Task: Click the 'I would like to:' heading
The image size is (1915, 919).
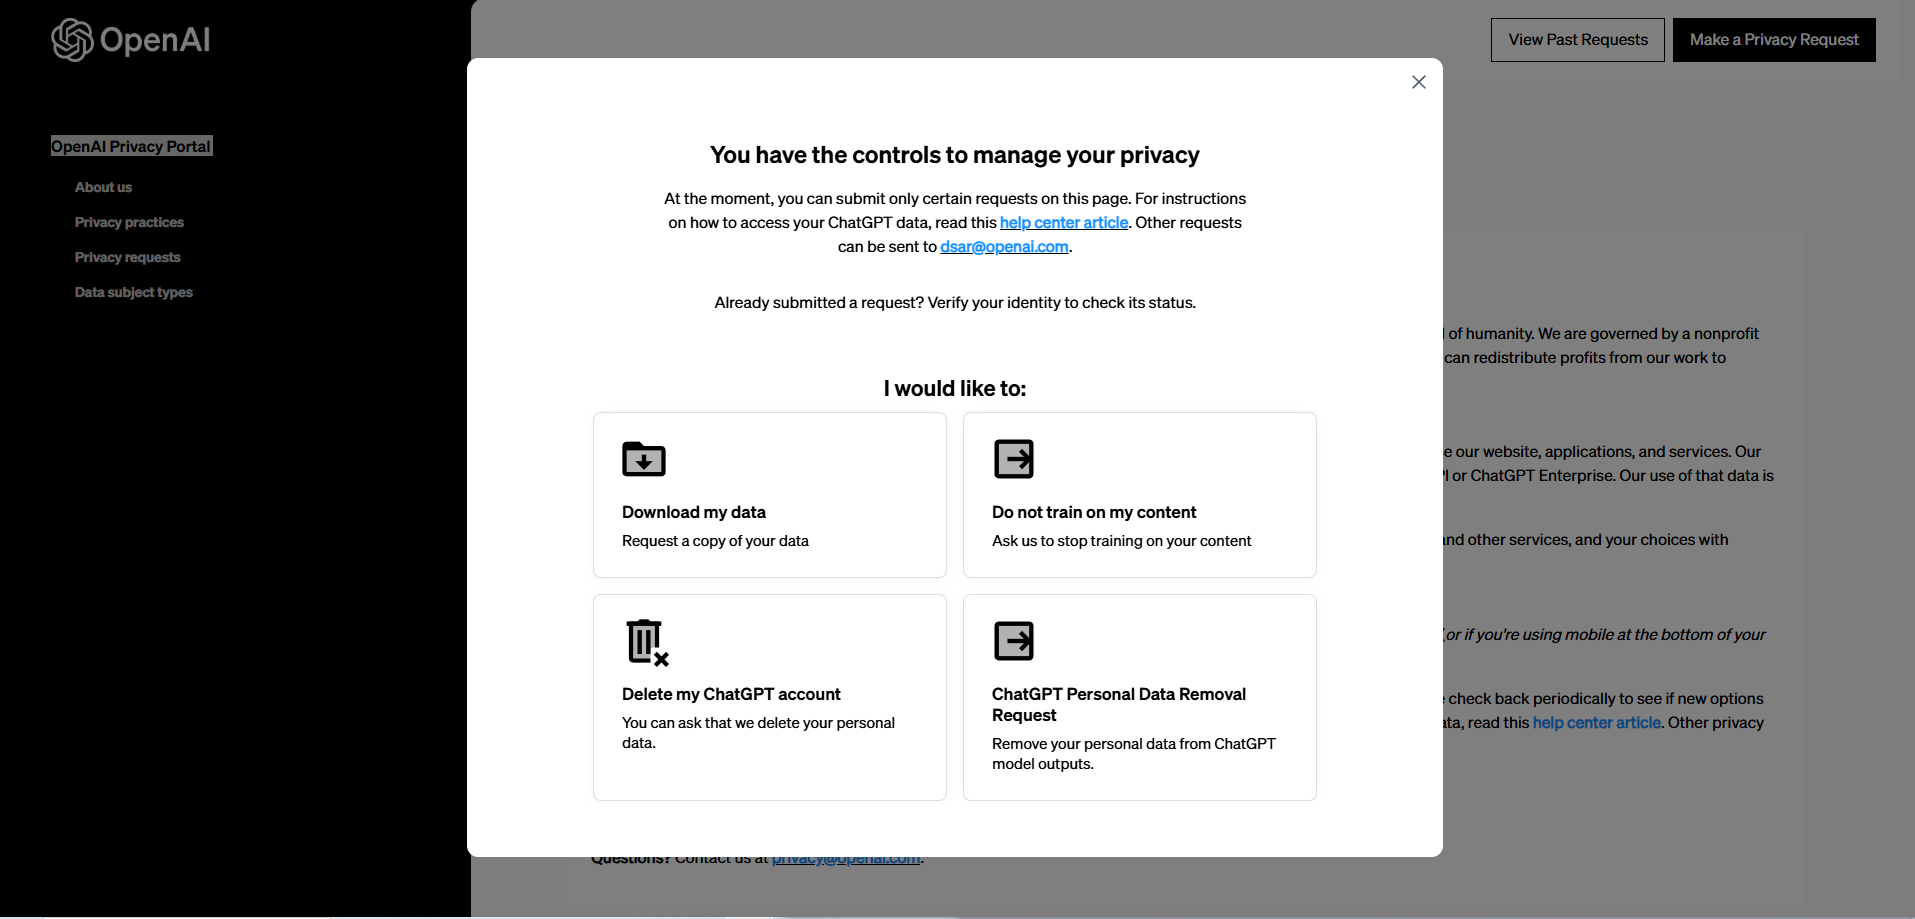Action: click(x=955, y=389)
